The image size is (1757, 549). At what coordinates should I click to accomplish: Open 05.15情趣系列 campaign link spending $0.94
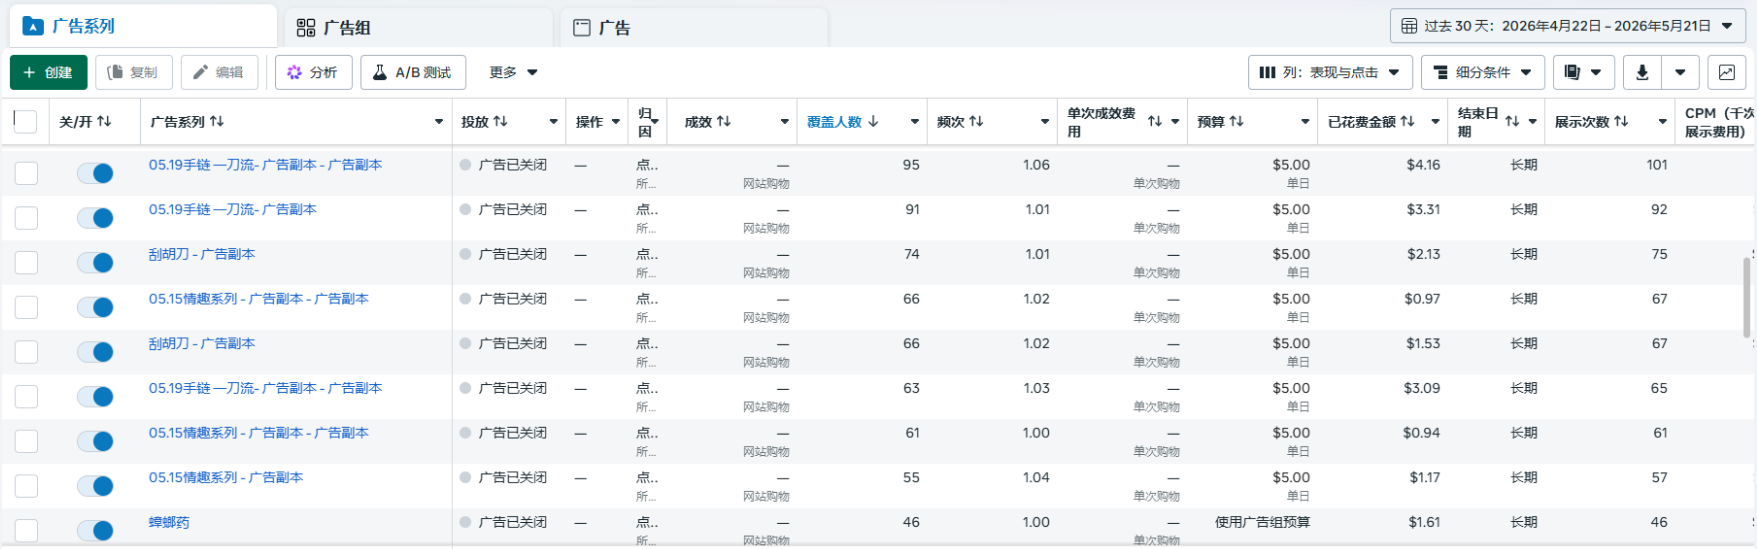[x=259, y=433]
